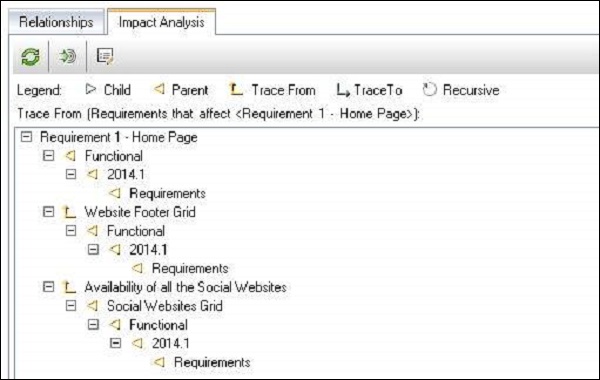Switch to the Relationships tab
The width and height of the screenshot is (600, 380).
(56, 22)
